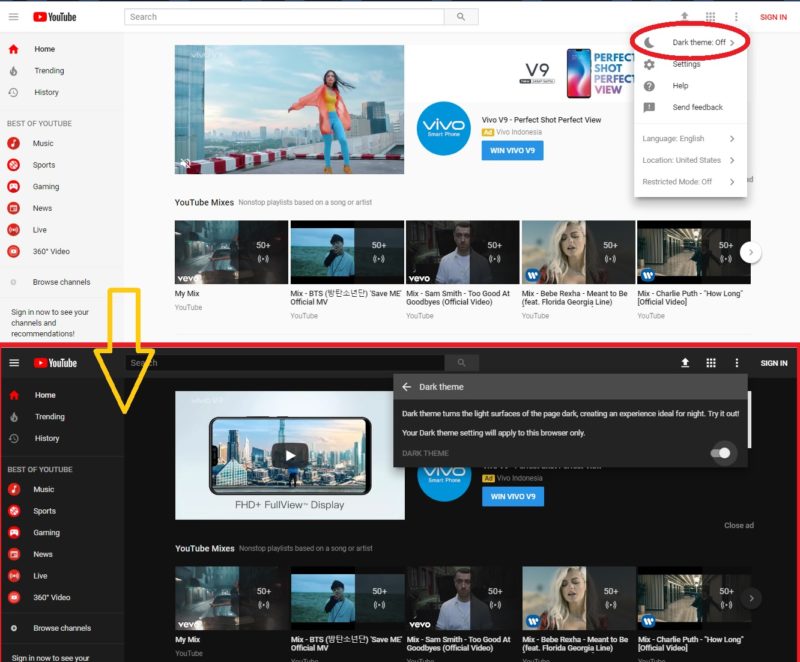Open Trending flame icon in dark-theme sidebar

click(x=14, y=417)
